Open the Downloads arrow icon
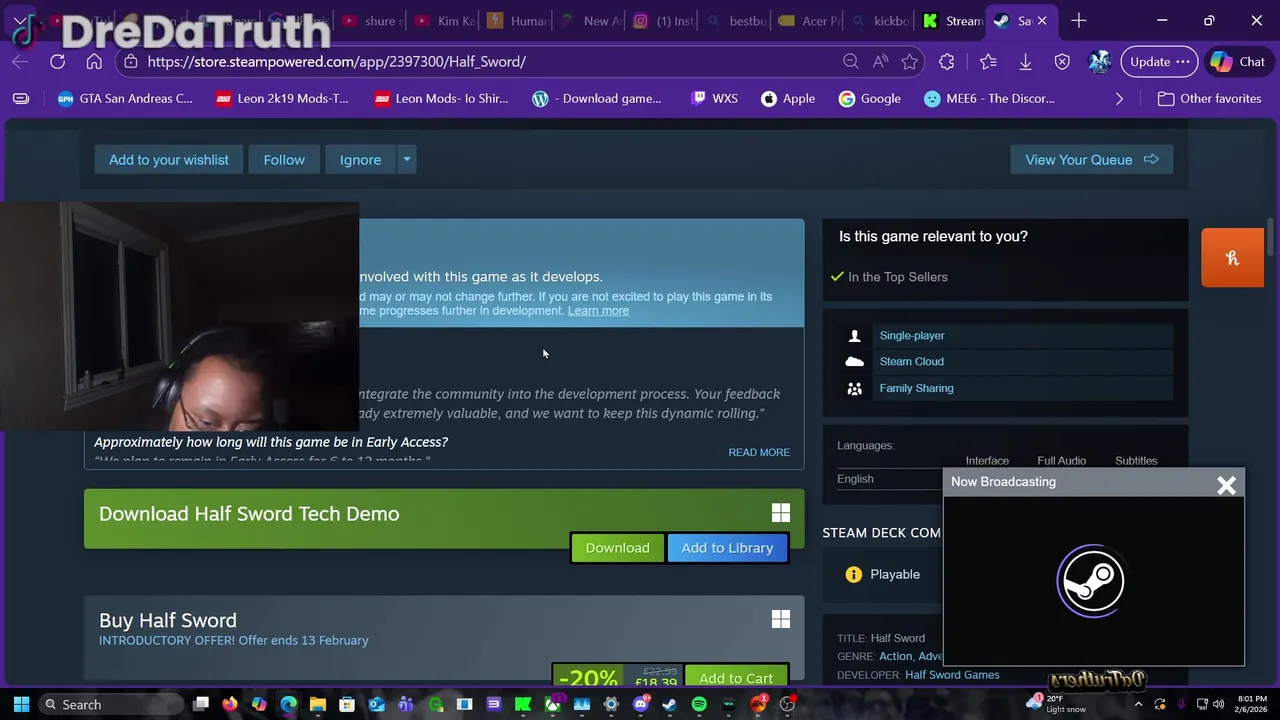 [x=1025, y=62]
